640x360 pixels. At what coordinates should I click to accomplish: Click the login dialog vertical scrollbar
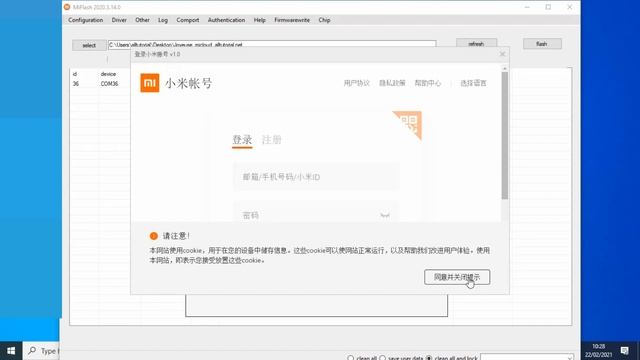point(505,136)
